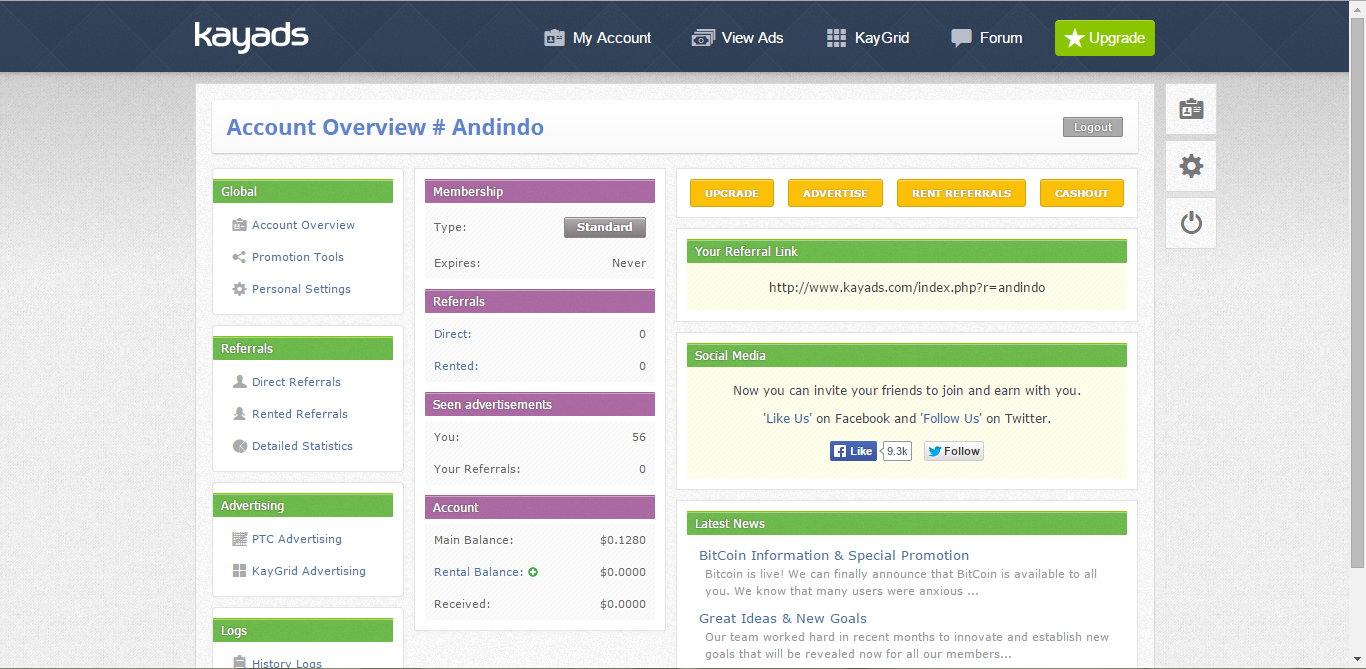
Task: Click the Account Overview sidebar icon
Action: pos(239,225)
